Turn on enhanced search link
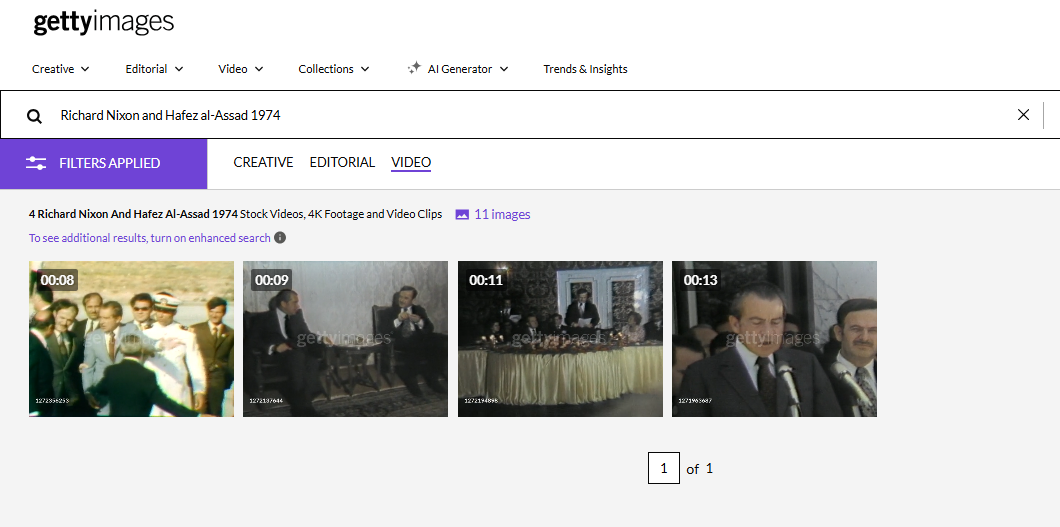 150,238
